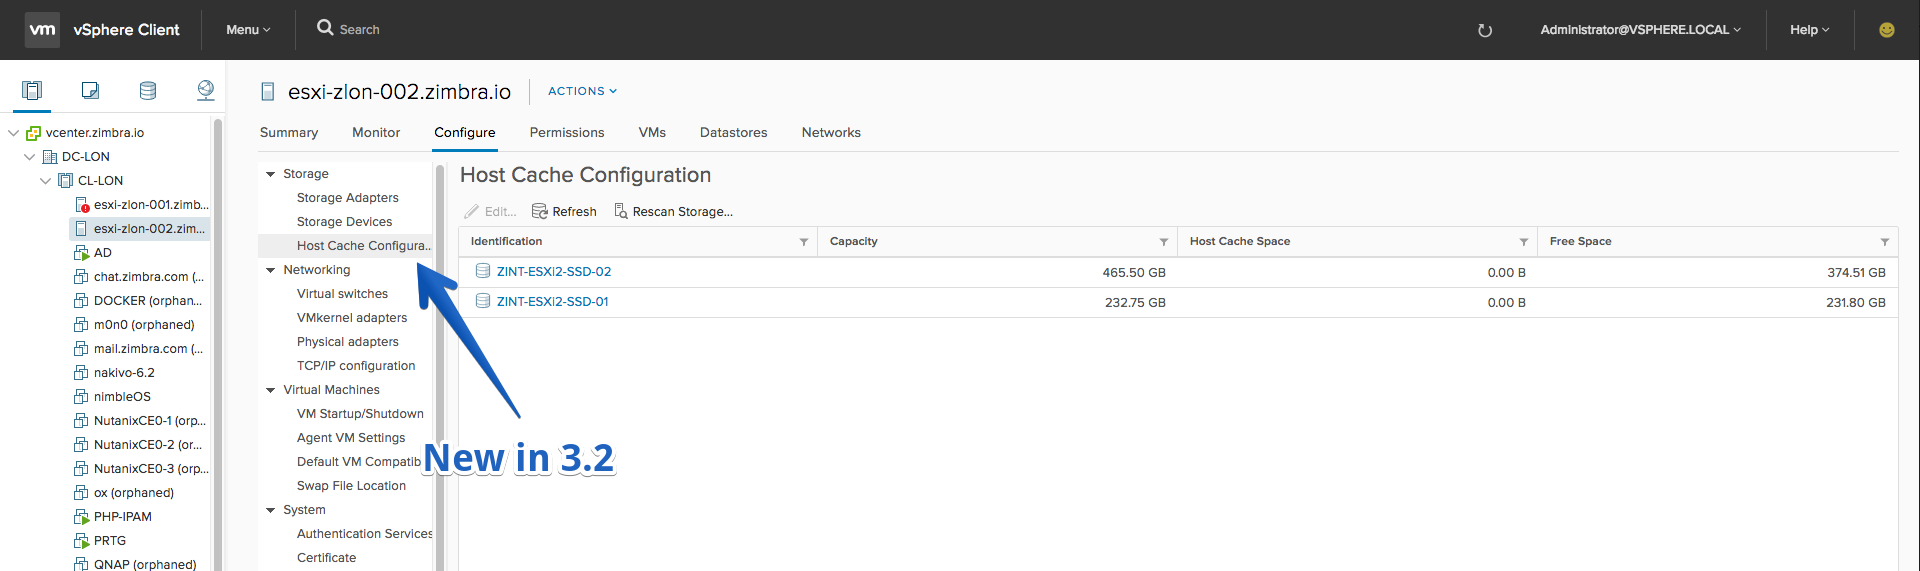Select Host Cache Configuration item

345,246
